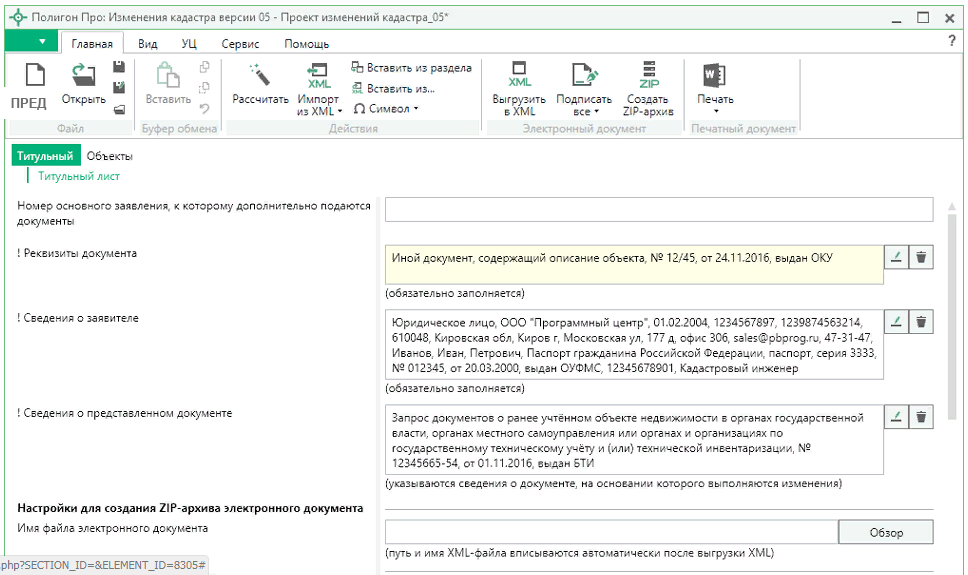
Task: Click the top save diskette icon
Action: click(119, 67)
